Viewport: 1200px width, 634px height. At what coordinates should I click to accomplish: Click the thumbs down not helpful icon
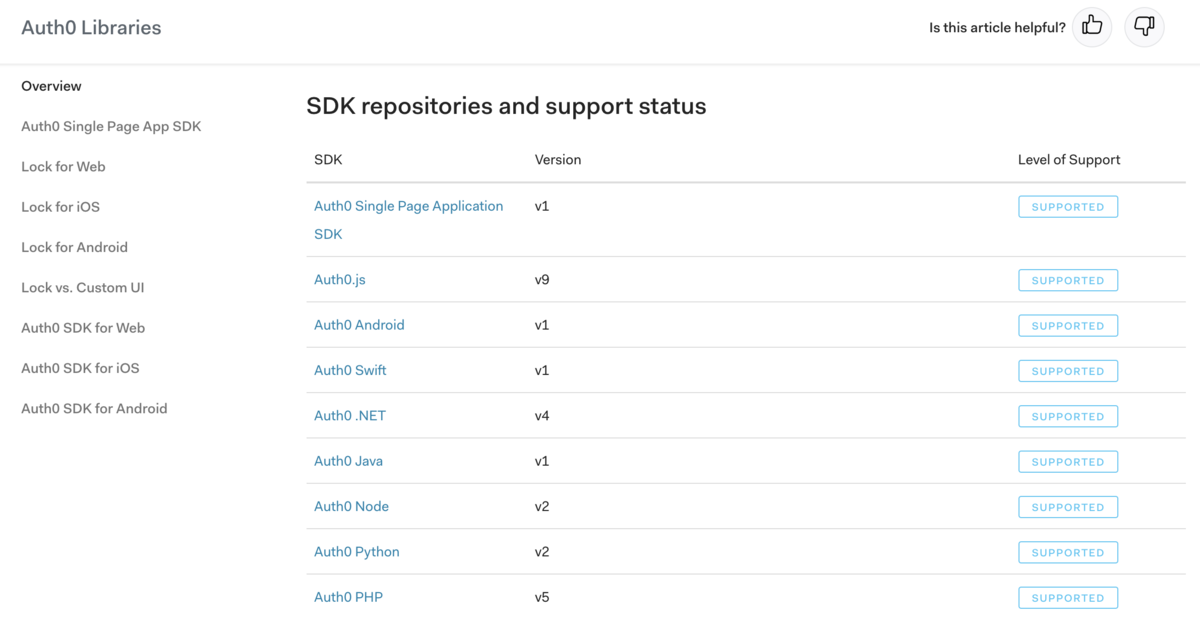point(1144,27)
